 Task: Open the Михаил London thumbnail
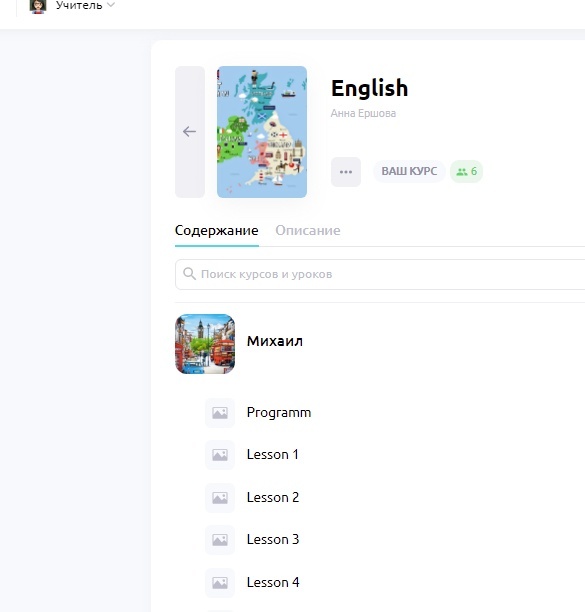click(x=205, y=344)
